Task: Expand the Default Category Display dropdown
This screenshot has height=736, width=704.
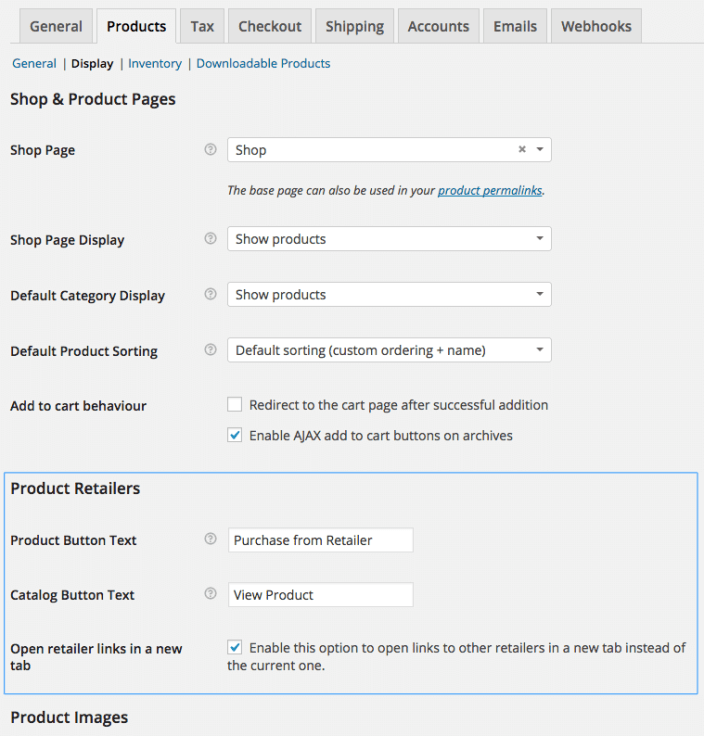Action: tap(389, 295)
